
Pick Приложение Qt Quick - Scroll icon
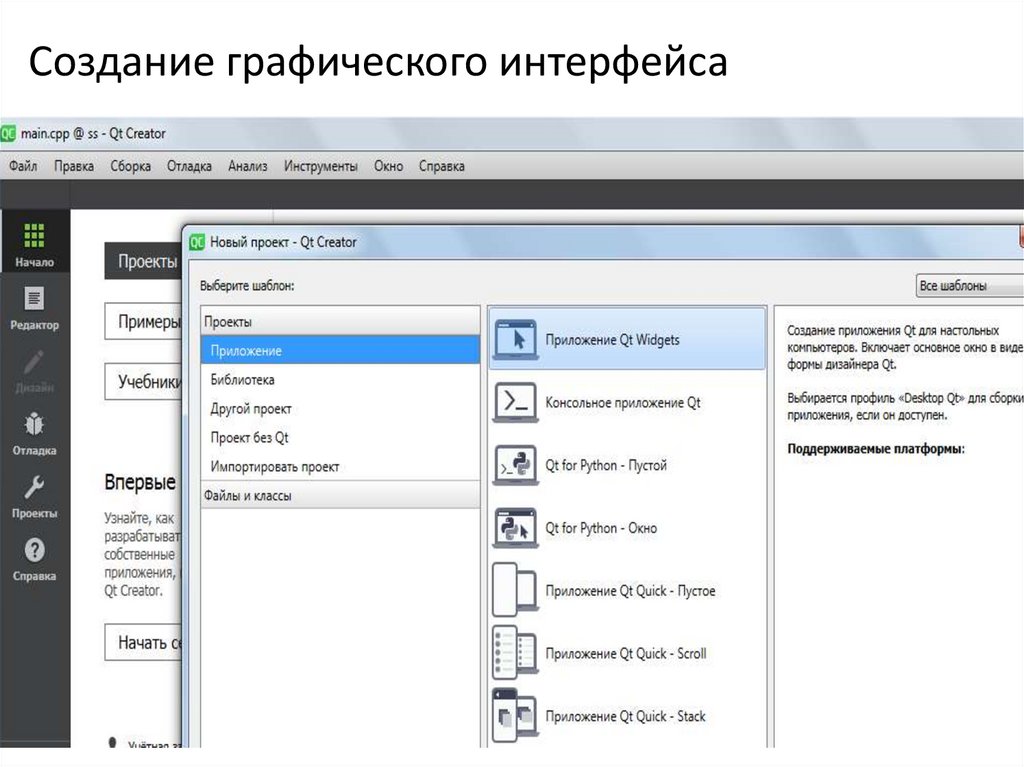(515, 653)
